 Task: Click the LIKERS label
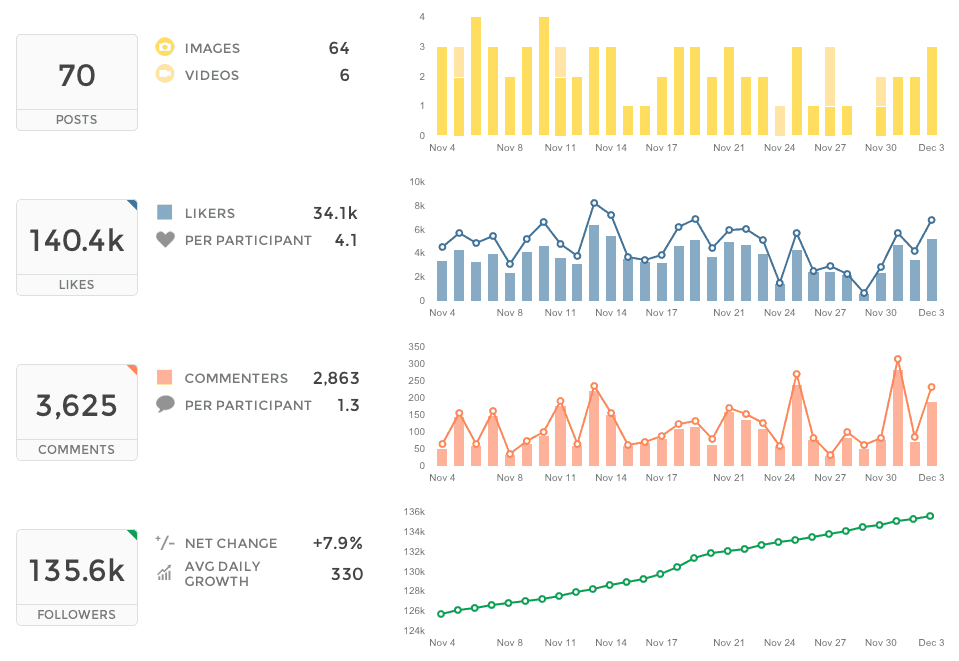click(210, 213)
